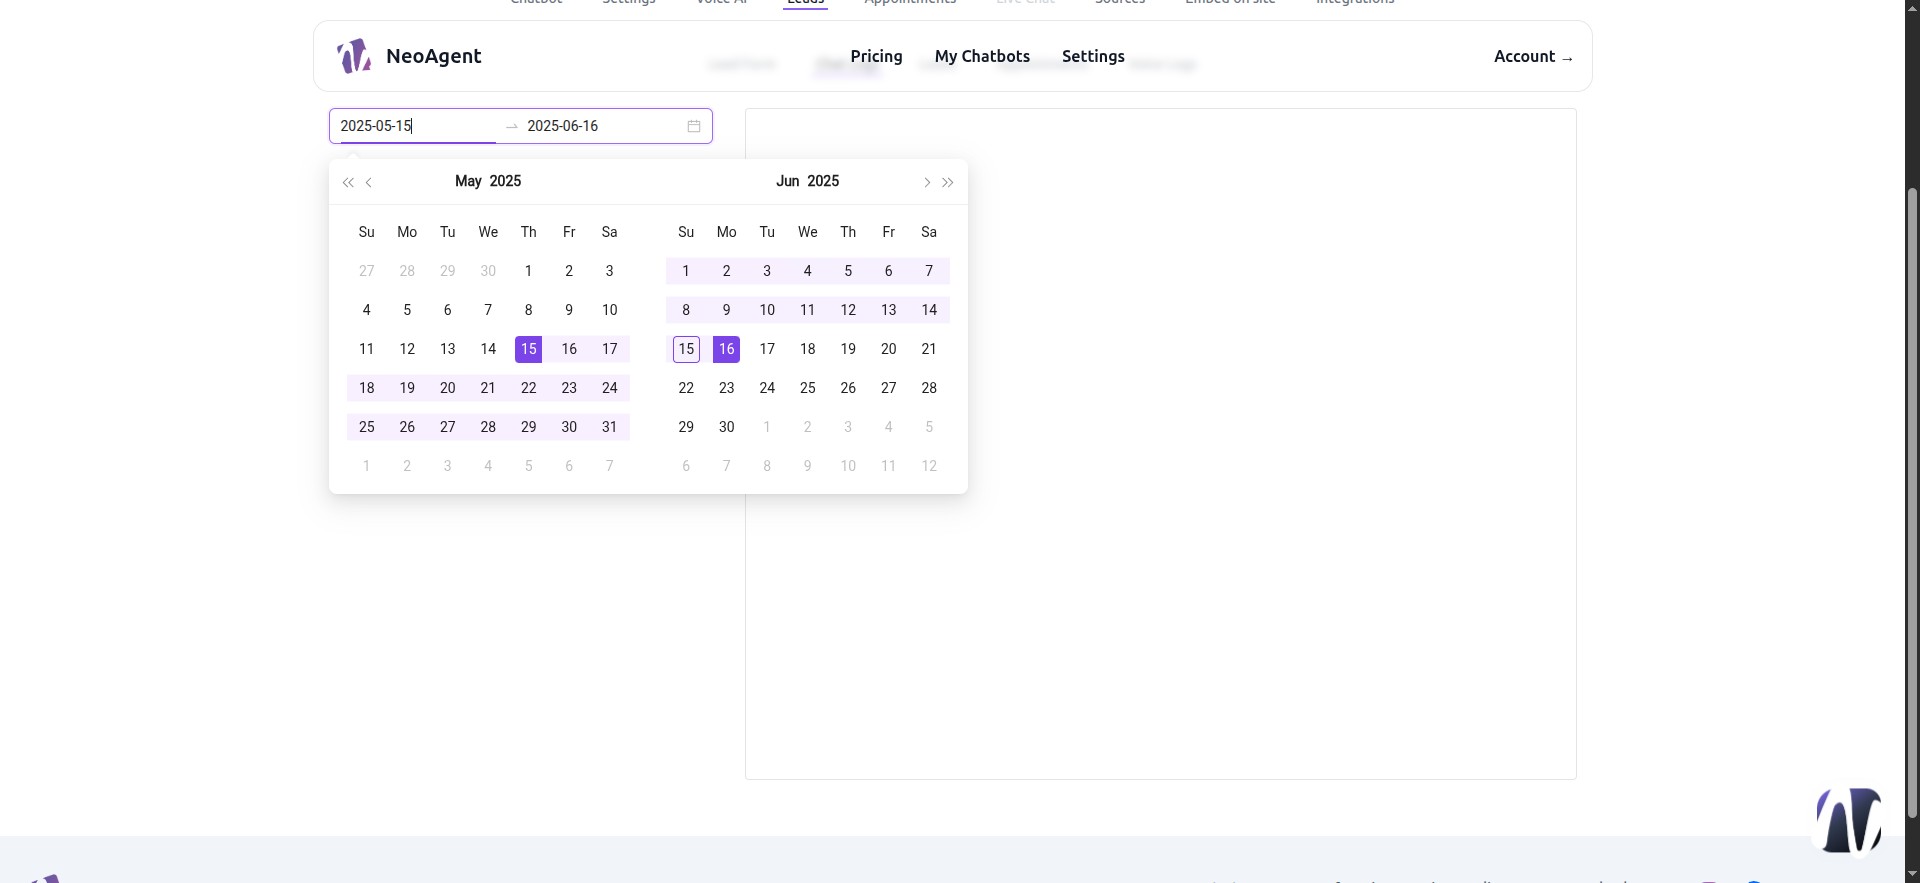Image resolution: width=1920 pixels, height=883 pixels.
Task: Pick June 9 in the right calendar
Action: 727,310
